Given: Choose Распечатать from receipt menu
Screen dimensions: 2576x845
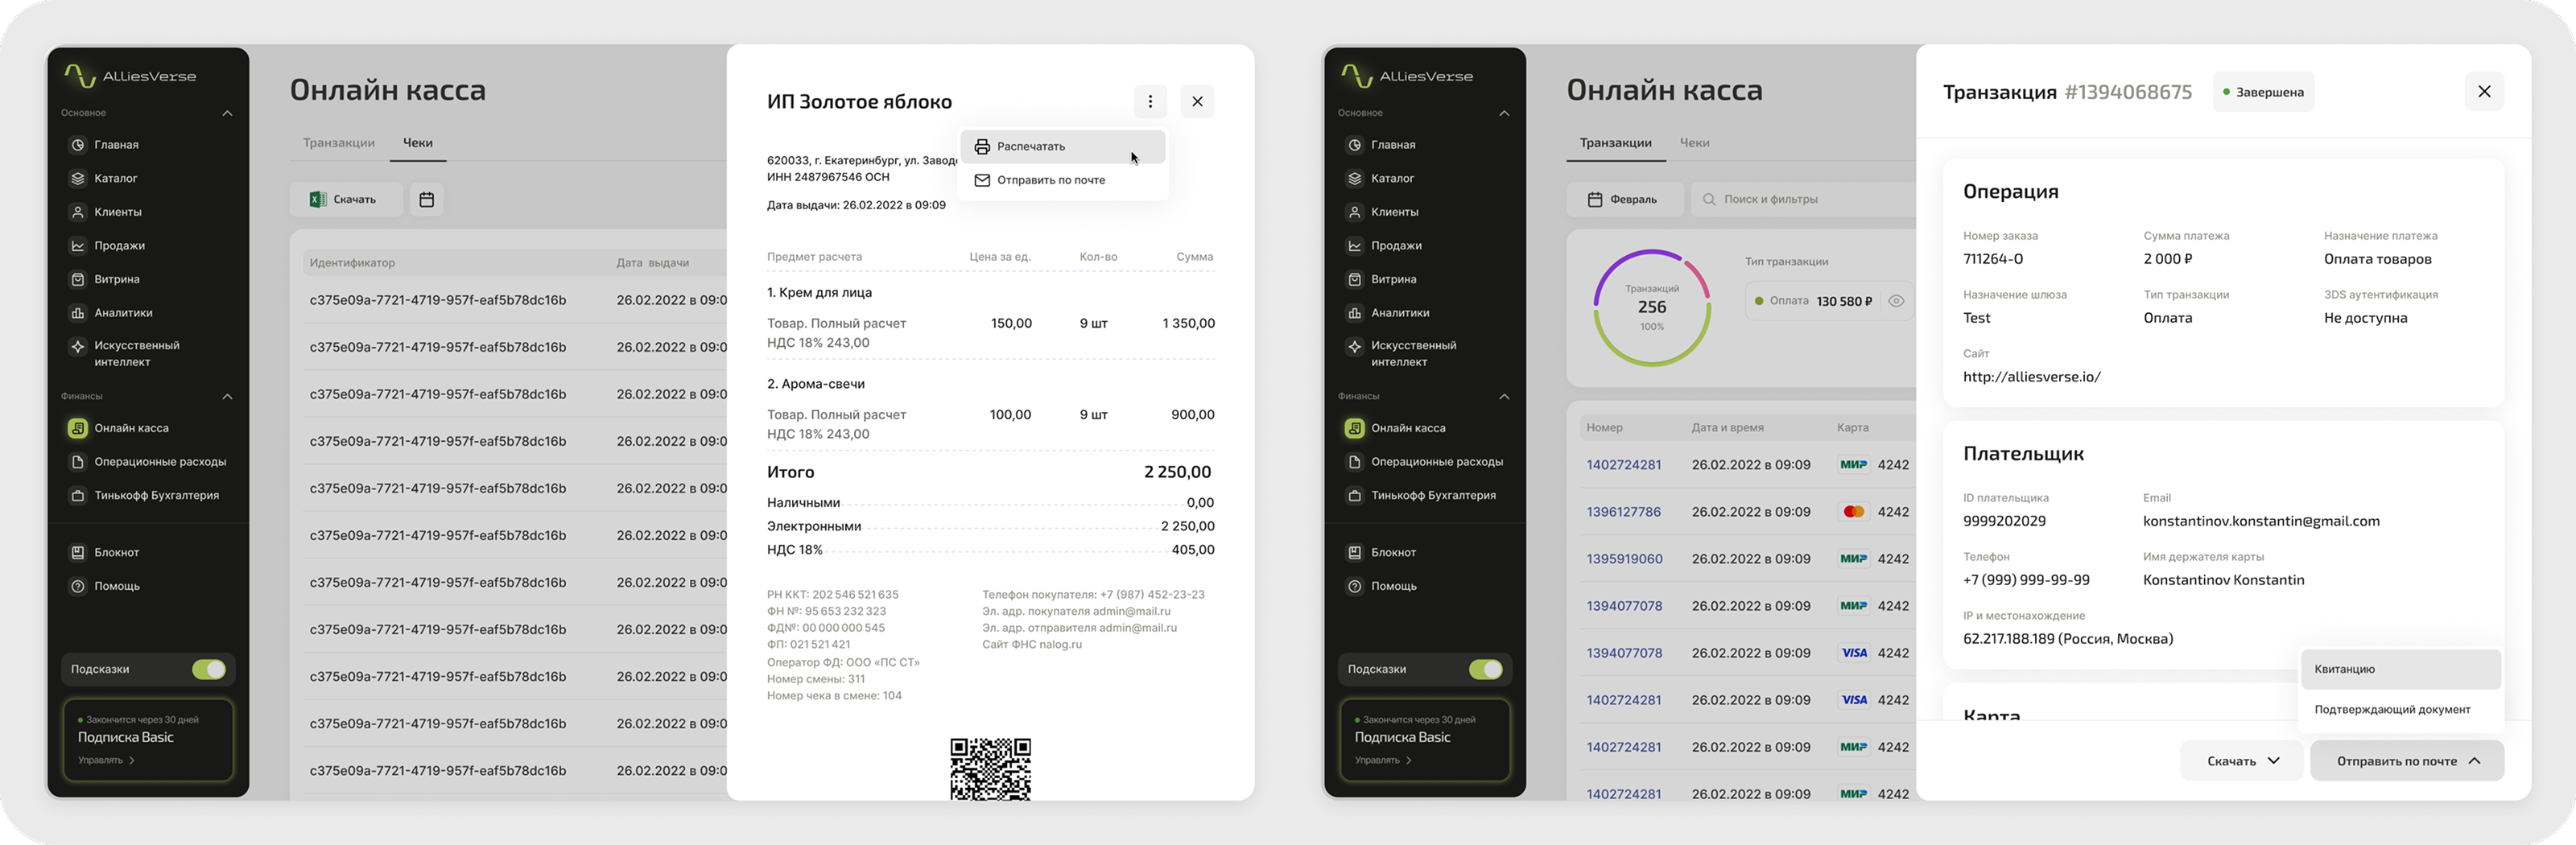Looking at the screenshot, I should tap(1063, 146).
